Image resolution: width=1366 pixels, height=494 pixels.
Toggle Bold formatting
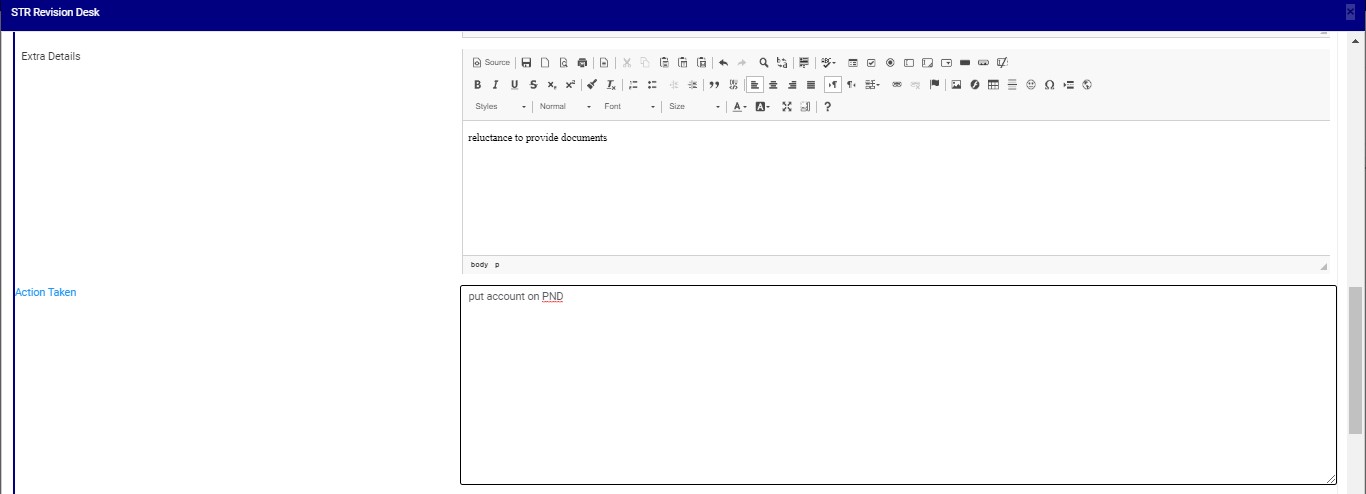477,85
